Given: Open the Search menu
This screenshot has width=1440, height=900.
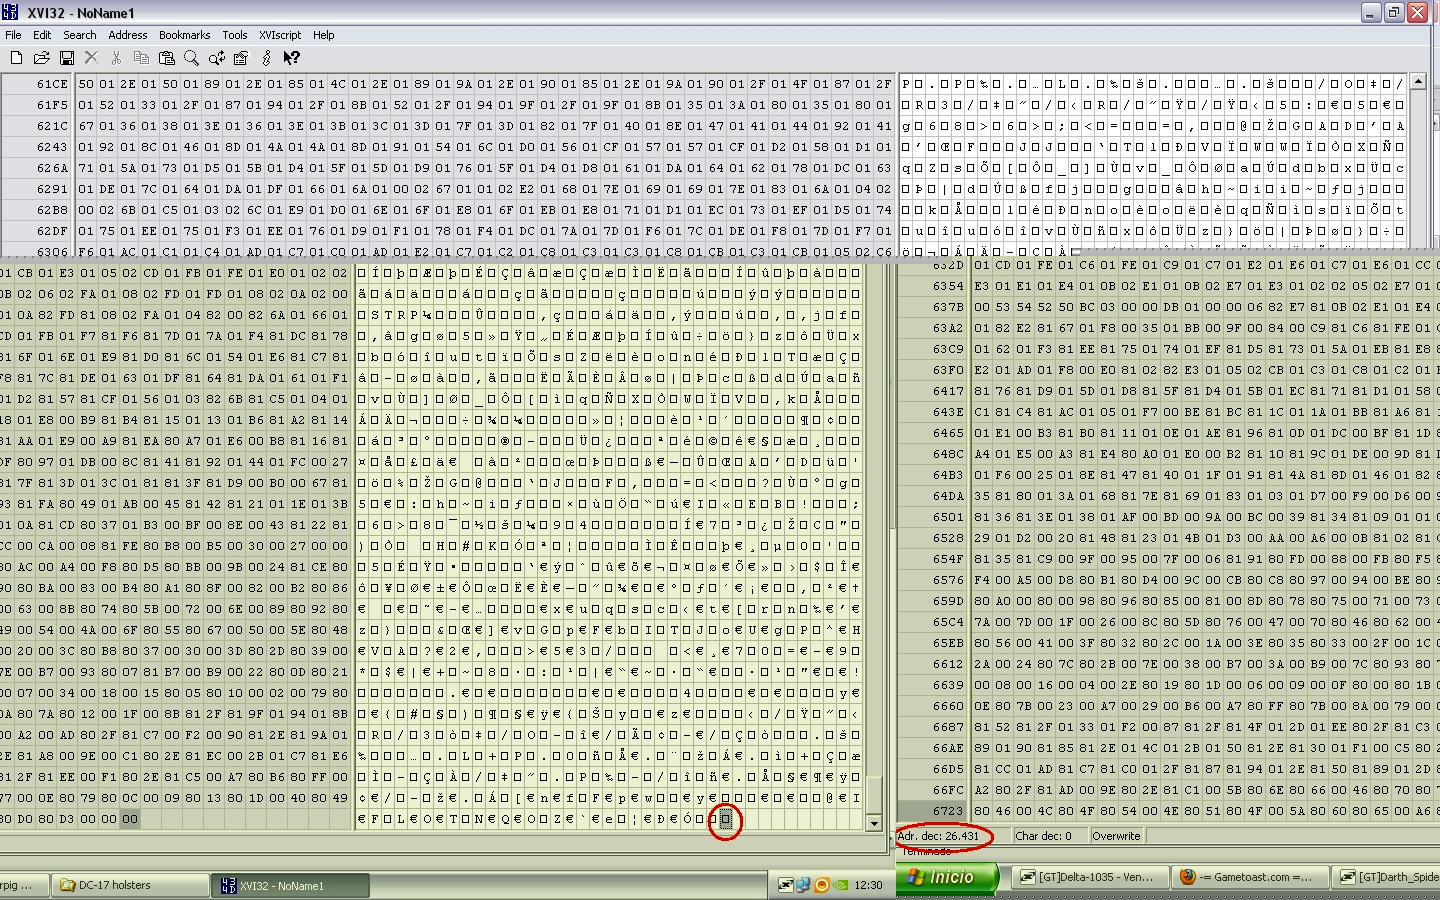Looking at the screenshot, I should (80, 35).
